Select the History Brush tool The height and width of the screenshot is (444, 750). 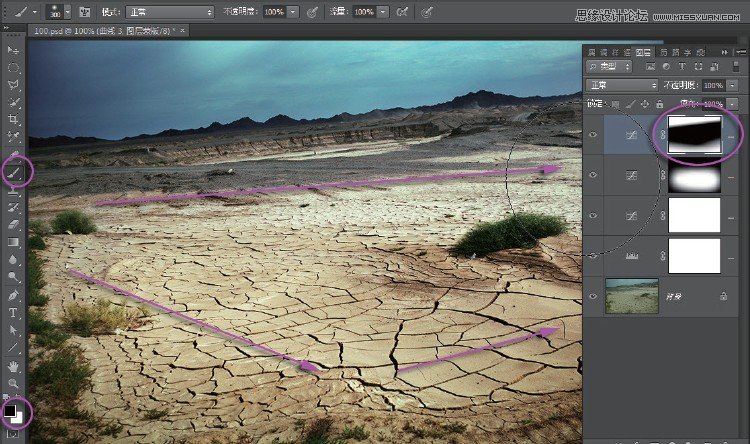pyautogui.click(x=13, y=207)
